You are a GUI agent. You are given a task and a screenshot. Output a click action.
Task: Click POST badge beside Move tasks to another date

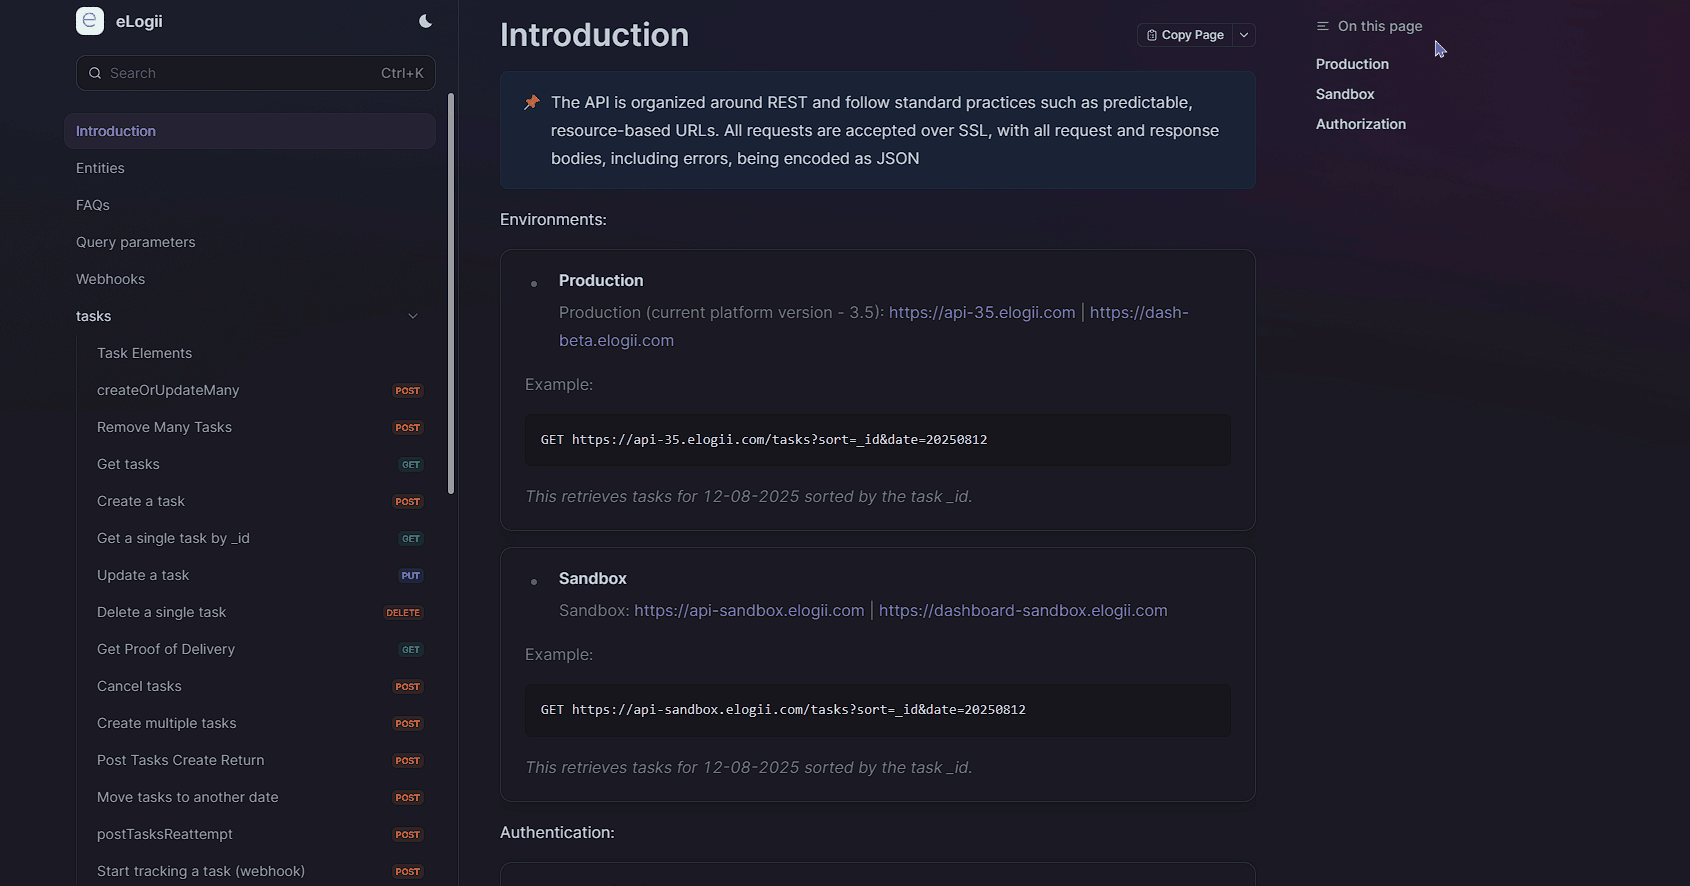pyautogui.click(x=407, y=798)
